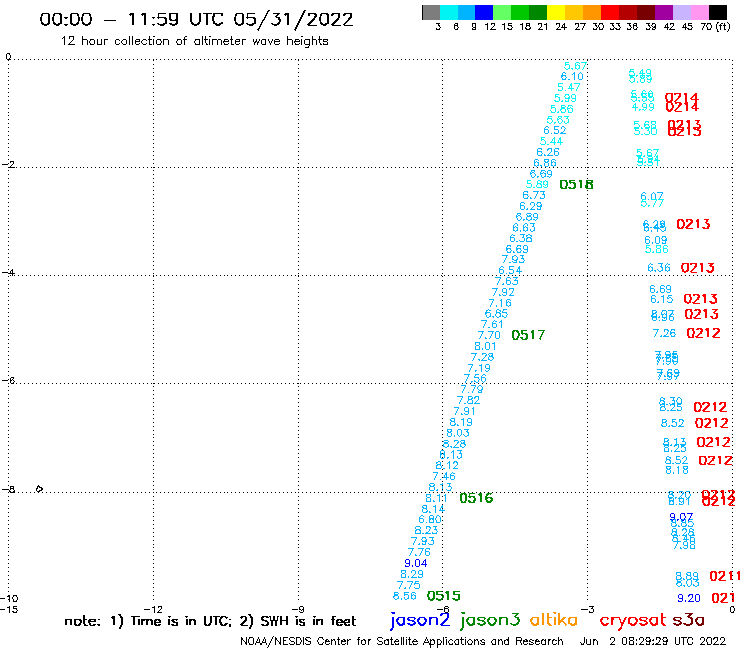The height and width of the screenshot is (650, 740).
Task: Click the cryosat satellite legend label
Action: coord(633,620)
